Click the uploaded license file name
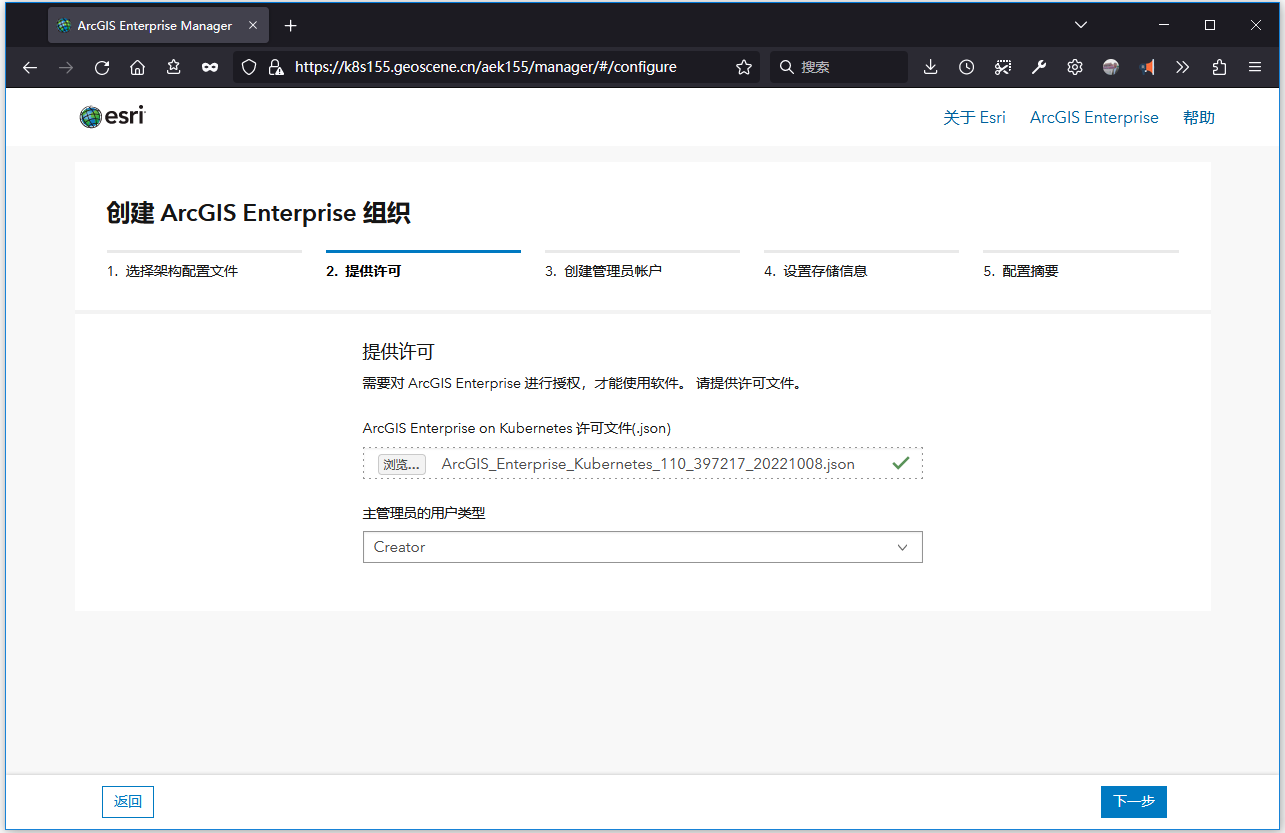 tap(648, 464)
